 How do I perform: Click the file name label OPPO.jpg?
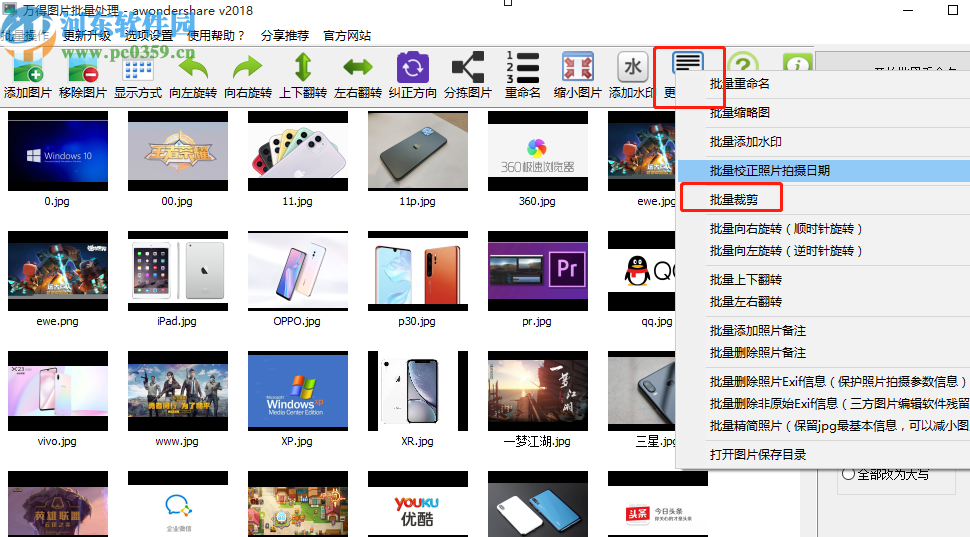click(297, 321)
